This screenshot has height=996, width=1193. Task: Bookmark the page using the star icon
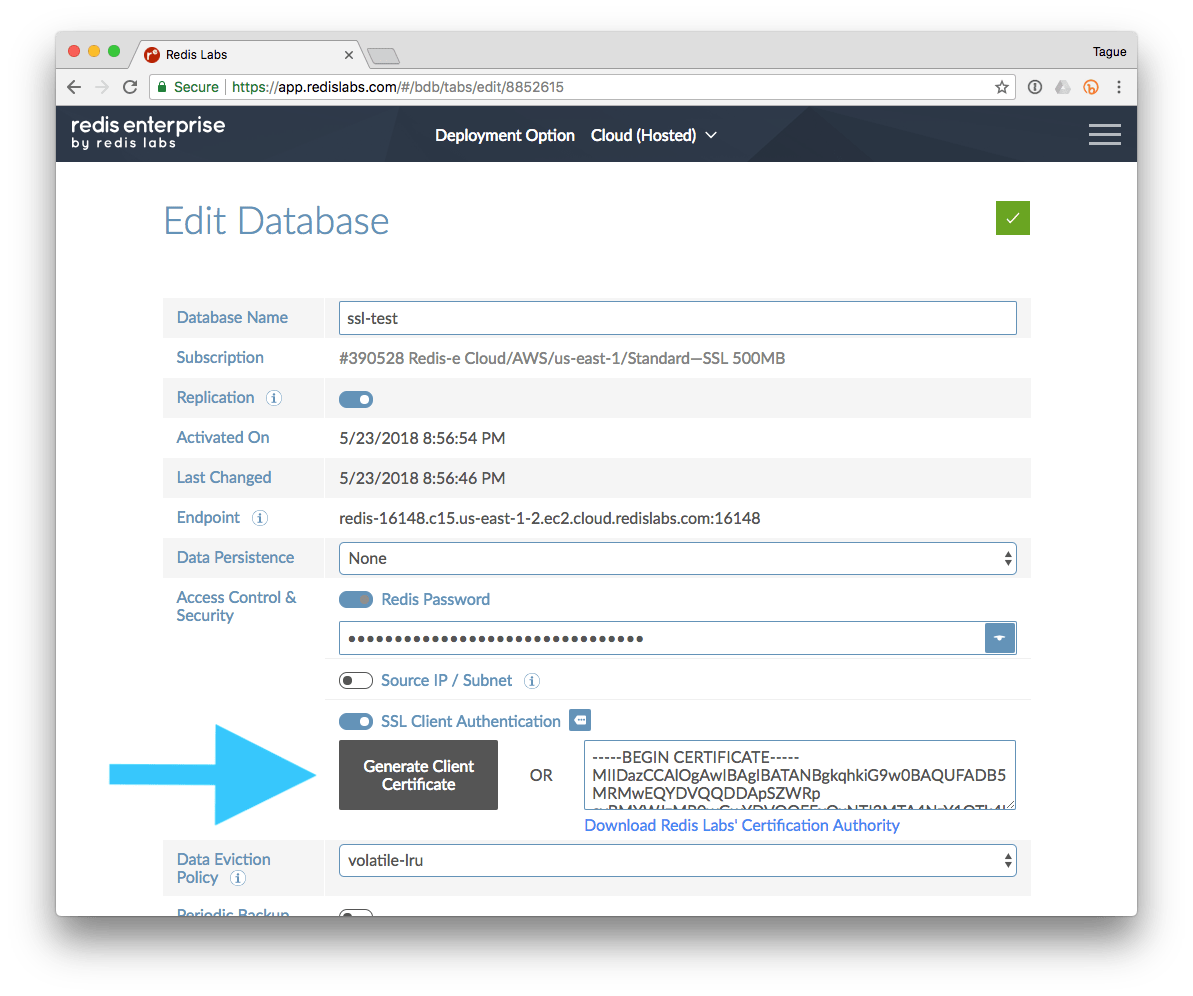click(1001, 87)
